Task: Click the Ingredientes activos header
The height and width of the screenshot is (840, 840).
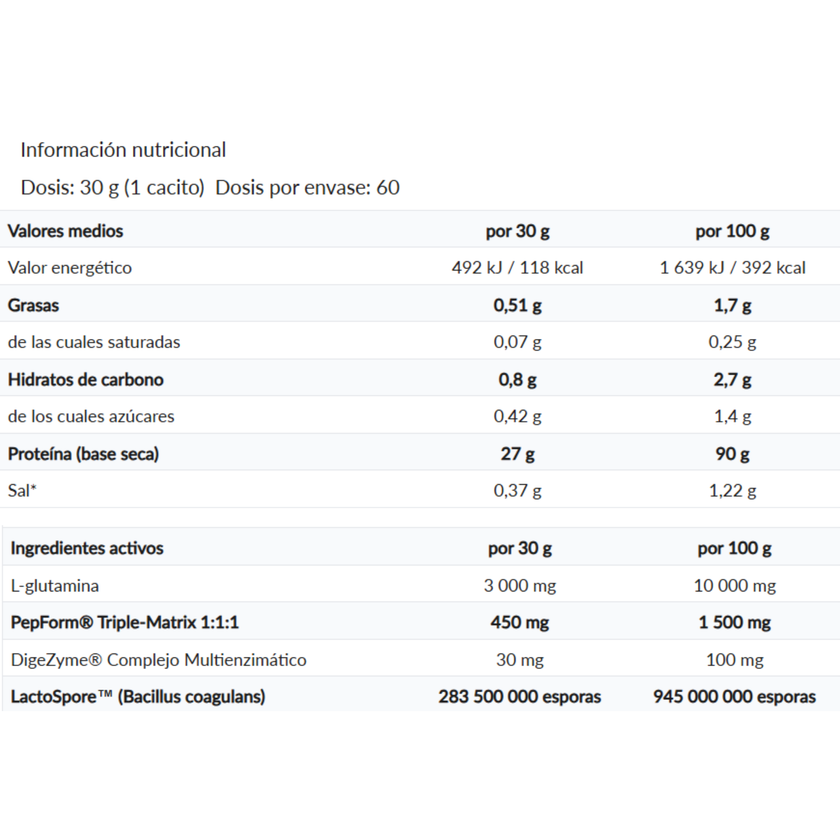Action: pos(87,548)
